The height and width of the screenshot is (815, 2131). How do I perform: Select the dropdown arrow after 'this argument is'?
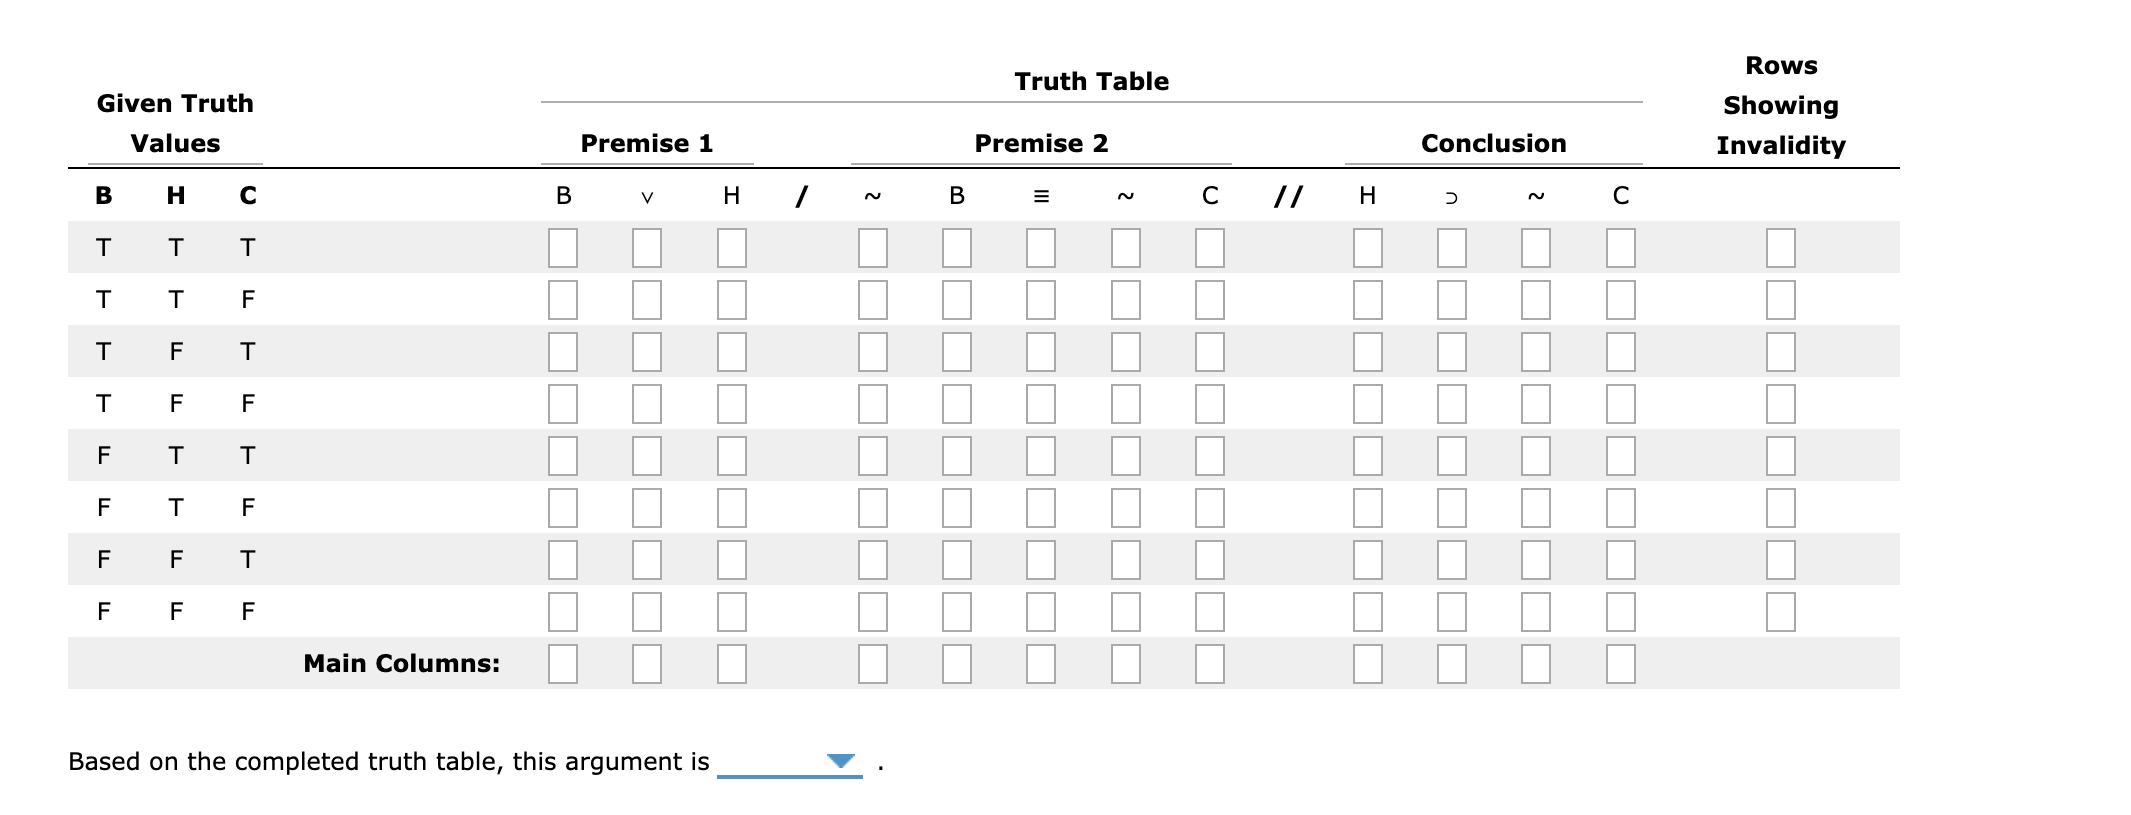pos(842,763)
